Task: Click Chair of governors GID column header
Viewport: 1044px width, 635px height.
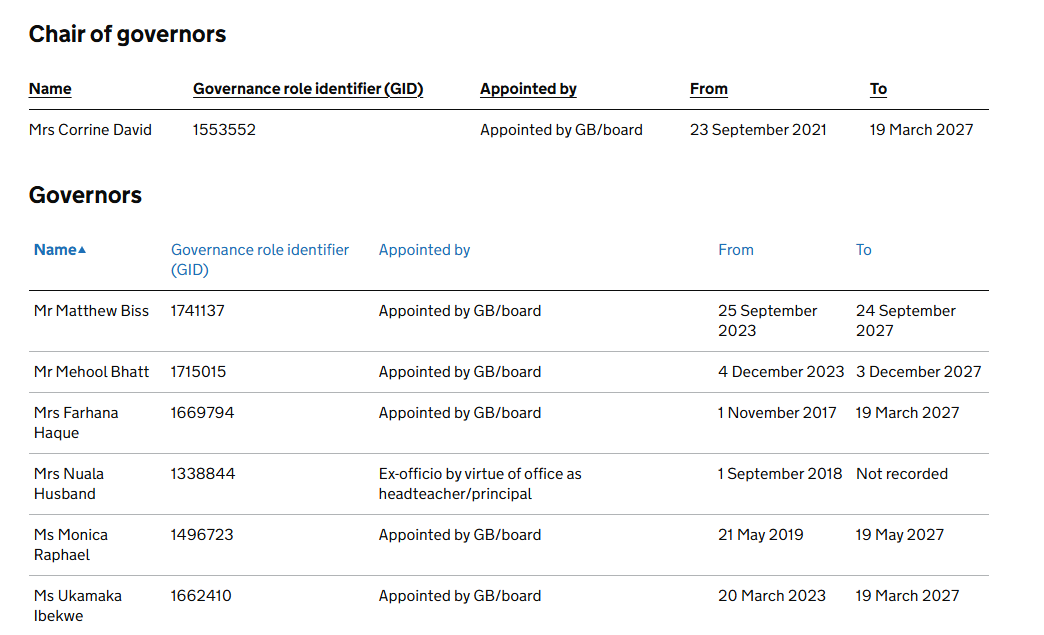Action: [308, 89]
